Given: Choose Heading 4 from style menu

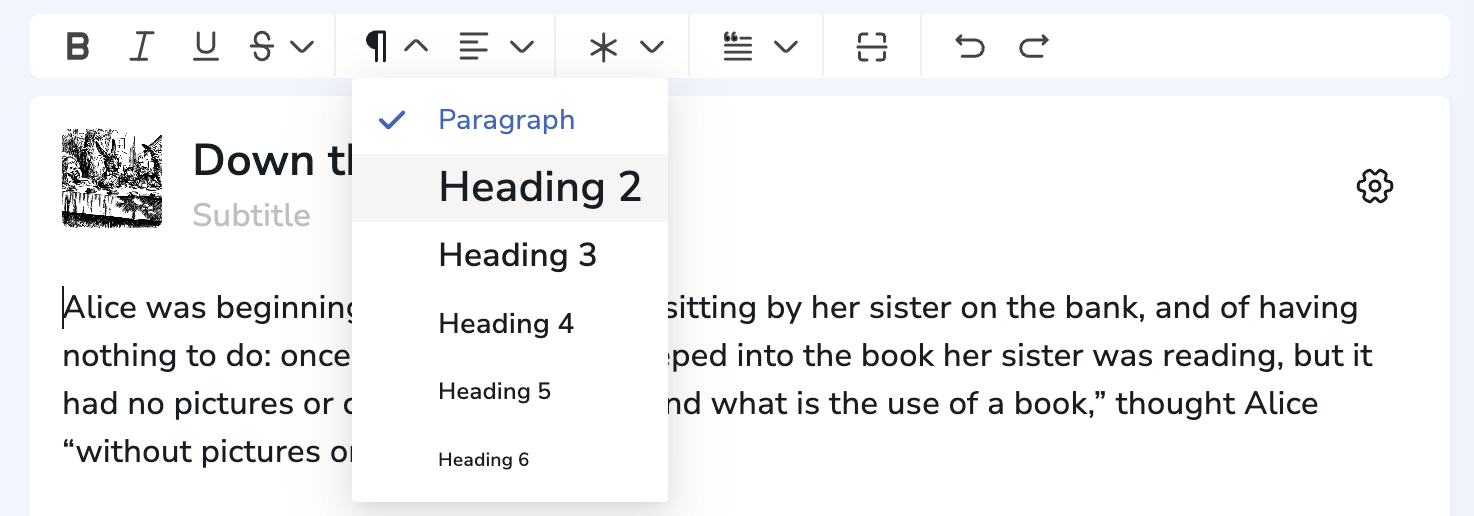Looking at the screenshot, I should (x=506, y=324).
